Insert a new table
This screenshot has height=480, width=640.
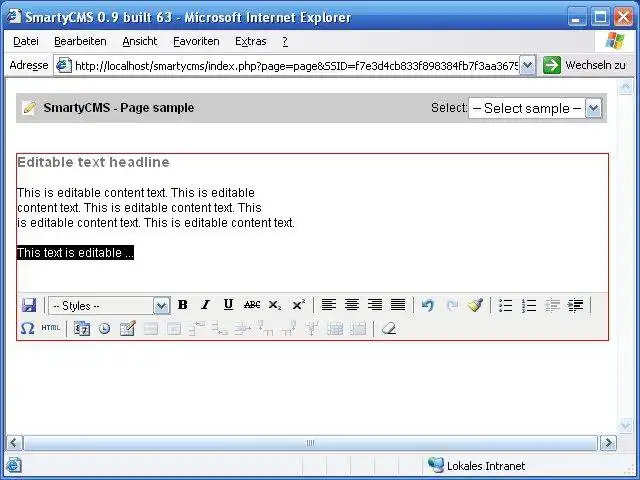tap(127, 328)
